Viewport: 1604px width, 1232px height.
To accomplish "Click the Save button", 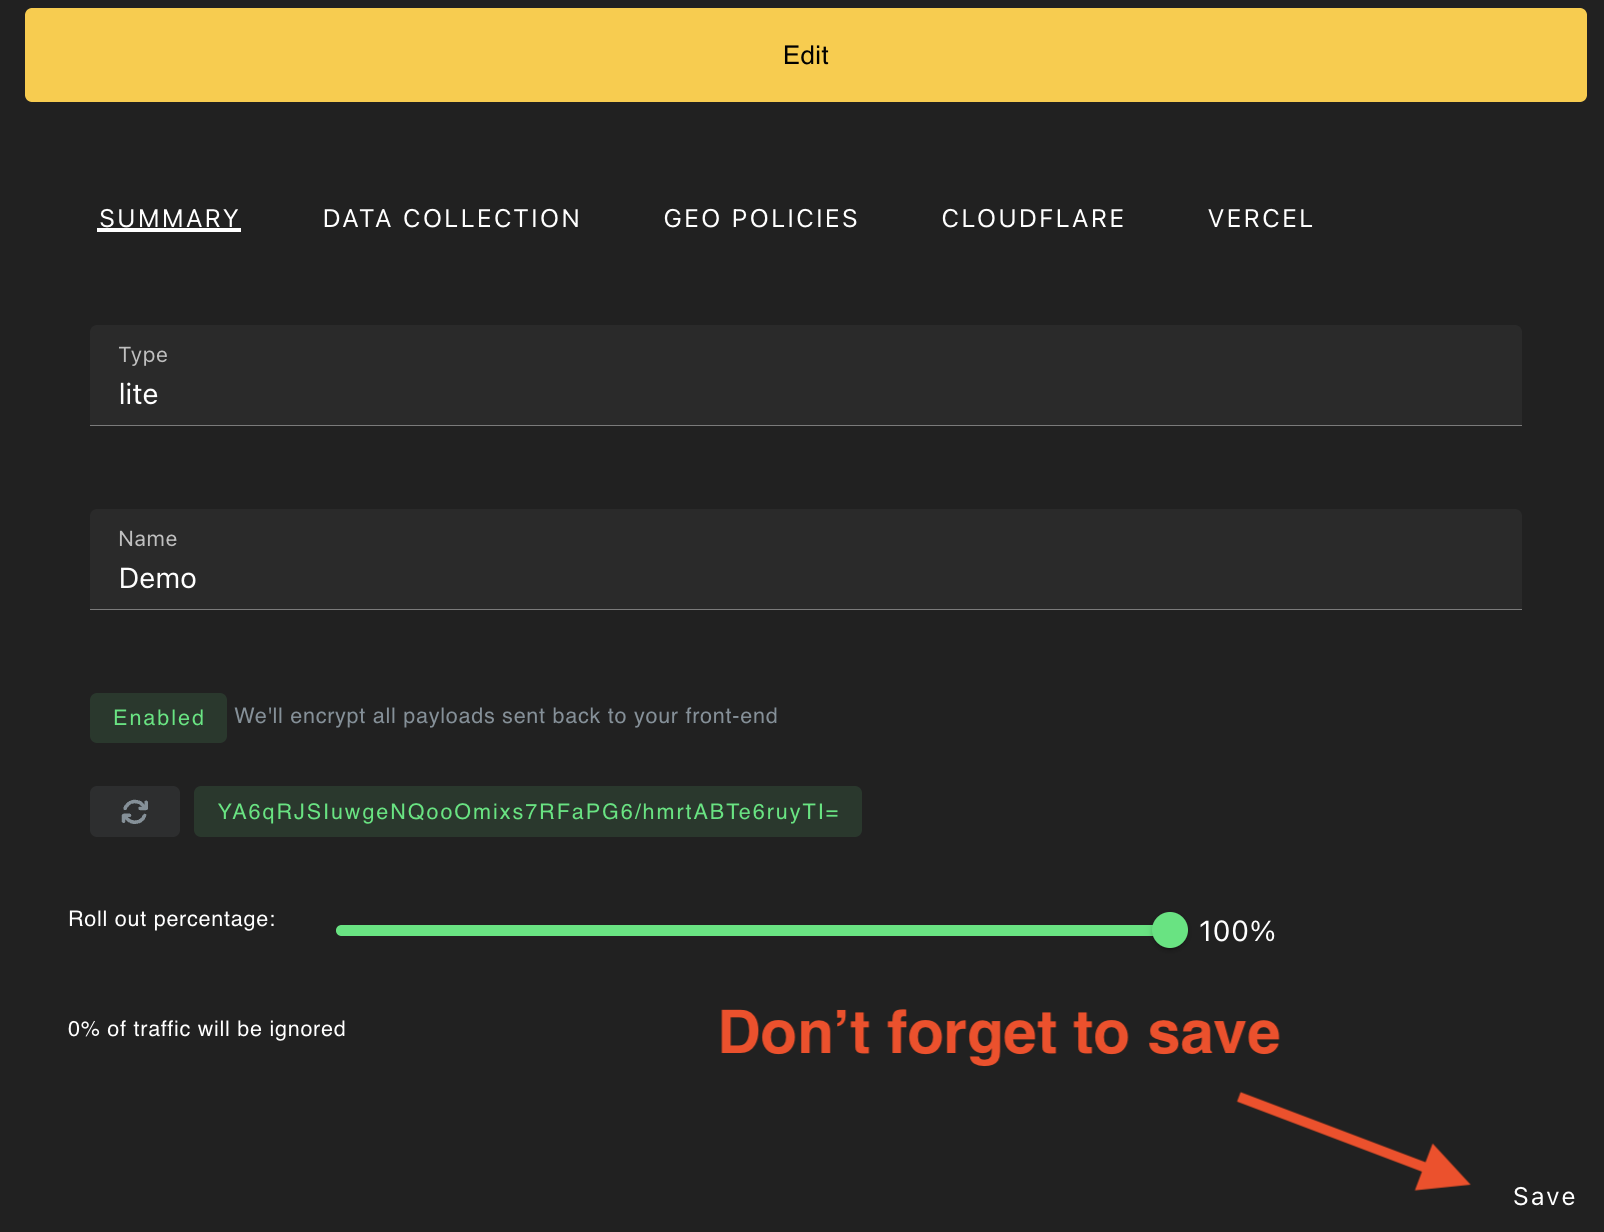I will [x=1542, y=1195].
